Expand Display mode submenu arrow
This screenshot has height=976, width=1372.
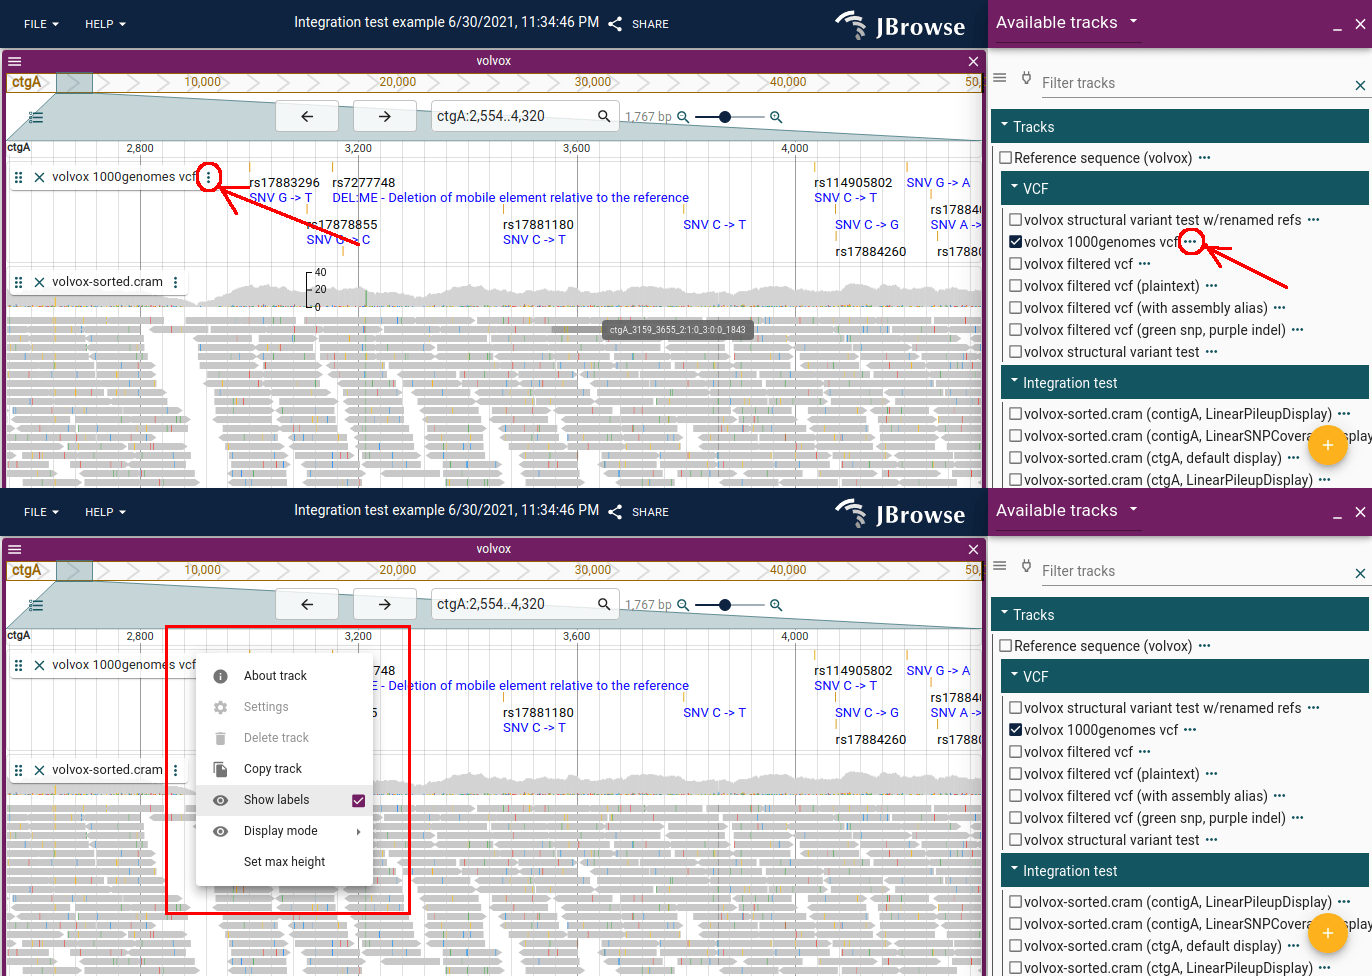point(358,832)
